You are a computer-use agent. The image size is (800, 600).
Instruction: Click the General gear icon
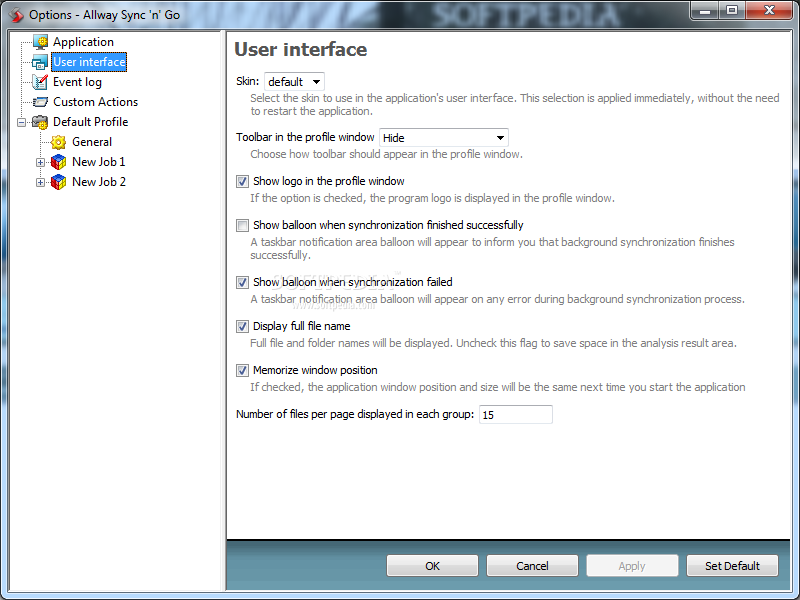(59, 142)
